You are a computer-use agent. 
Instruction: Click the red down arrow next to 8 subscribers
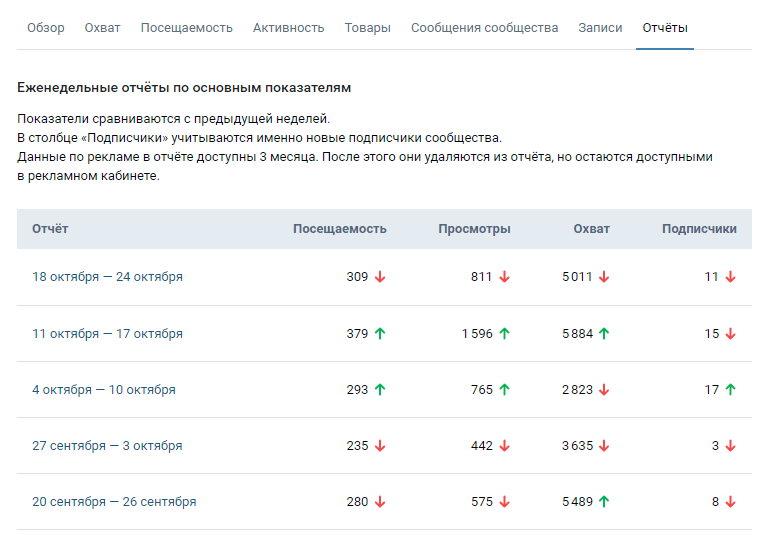pos(731,502)
